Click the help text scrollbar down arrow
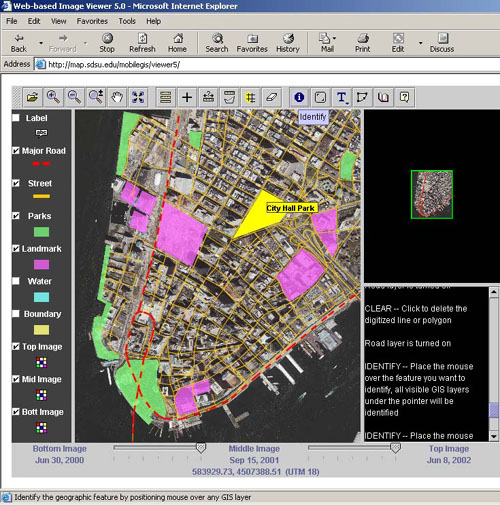The image size is (500, 506). click(494, 436)
